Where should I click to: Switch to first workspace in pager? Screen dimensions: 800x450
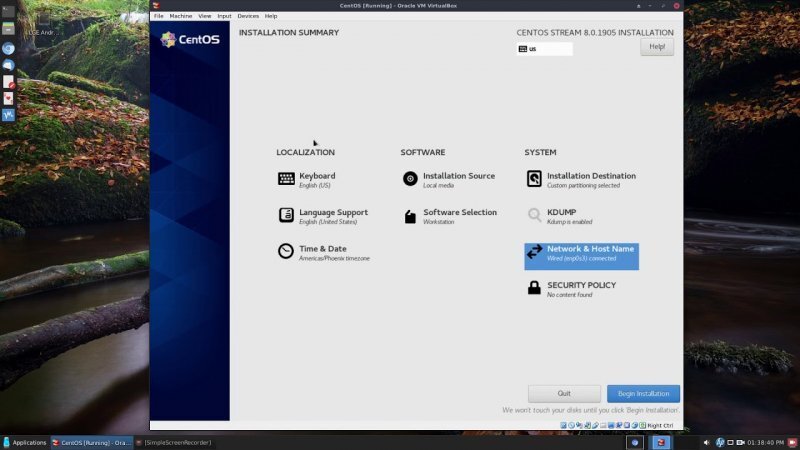pos(635,442)
